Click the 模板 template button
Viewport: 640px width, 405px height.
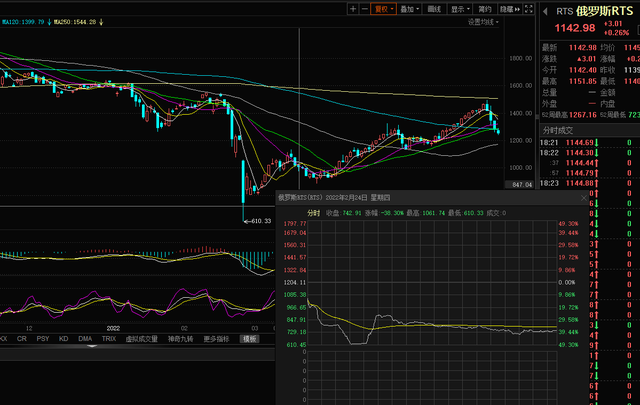point(249,339)
